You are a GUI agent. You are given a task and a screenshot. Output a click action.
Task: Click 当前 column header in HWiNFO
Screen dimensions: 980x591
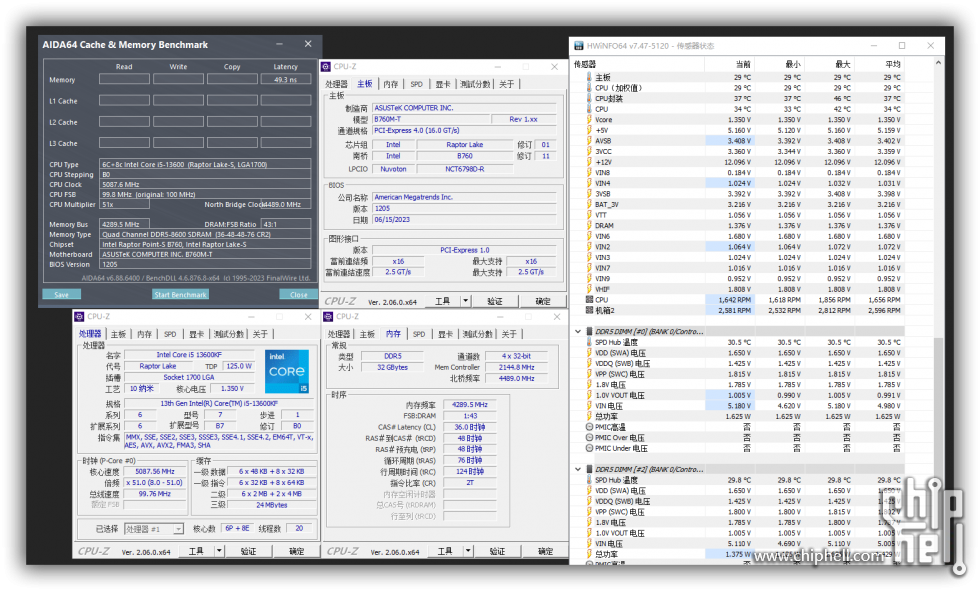(x=729, y=64)
